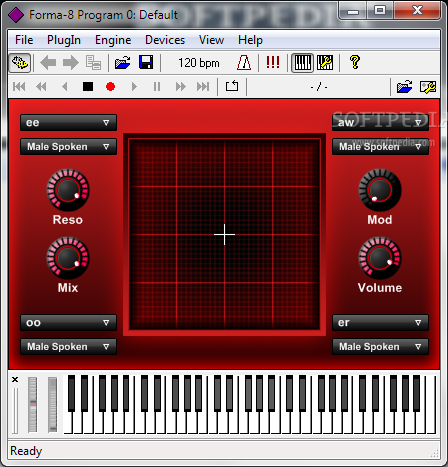Click the 'Ready' status bar text
The image size is (448, 467).
coord(26,451)
